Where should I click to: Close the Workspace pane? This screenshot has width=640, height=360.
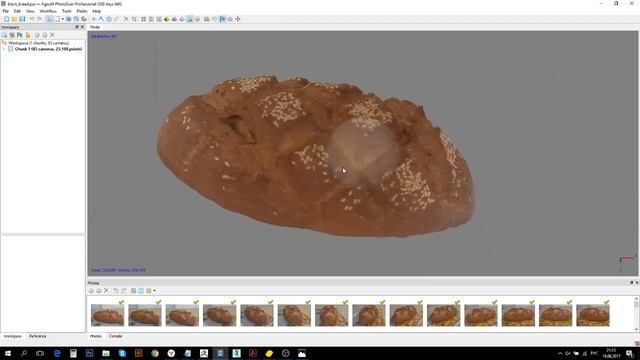click(x=82, y=27)
